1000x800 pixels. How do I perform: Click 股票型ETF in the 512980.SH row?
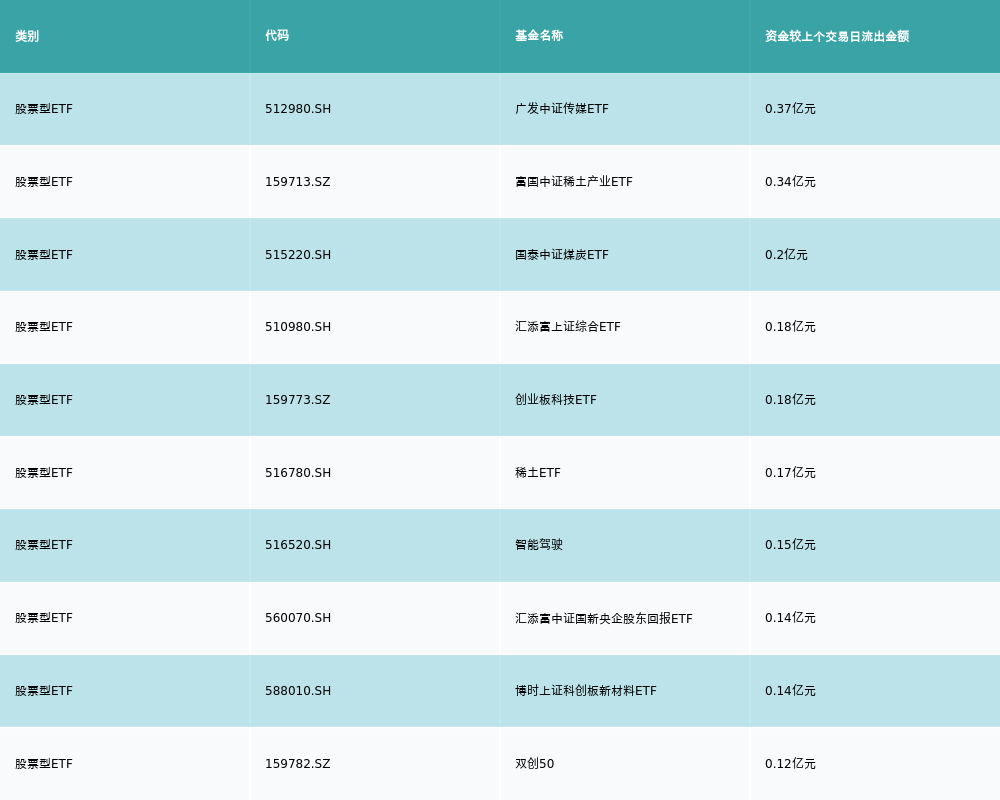[44, 109]
